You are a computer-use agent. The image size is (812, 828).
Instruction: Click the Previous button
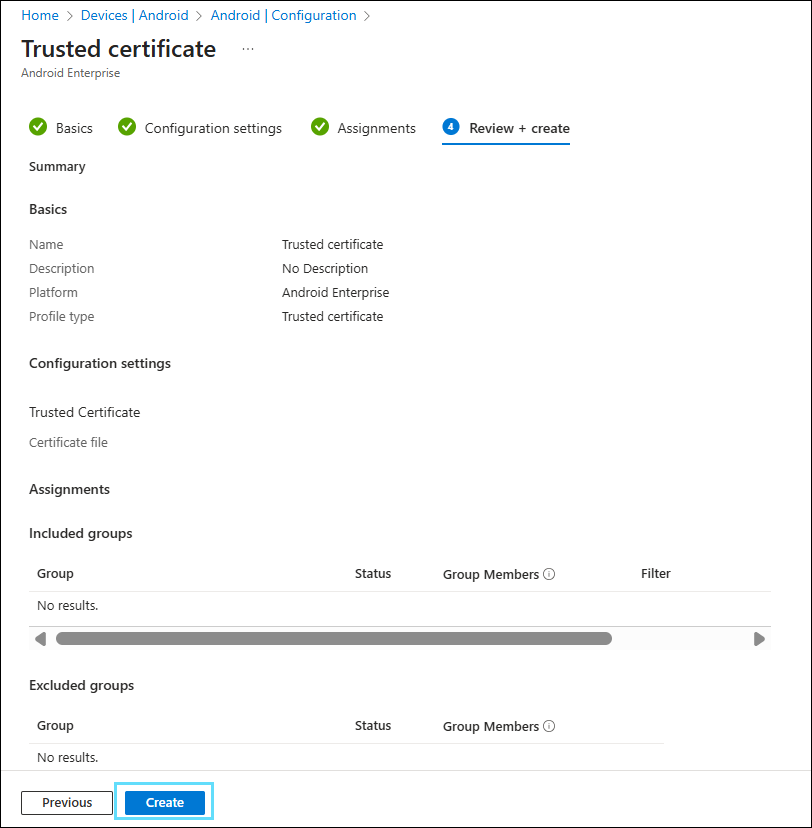(67, 802)
